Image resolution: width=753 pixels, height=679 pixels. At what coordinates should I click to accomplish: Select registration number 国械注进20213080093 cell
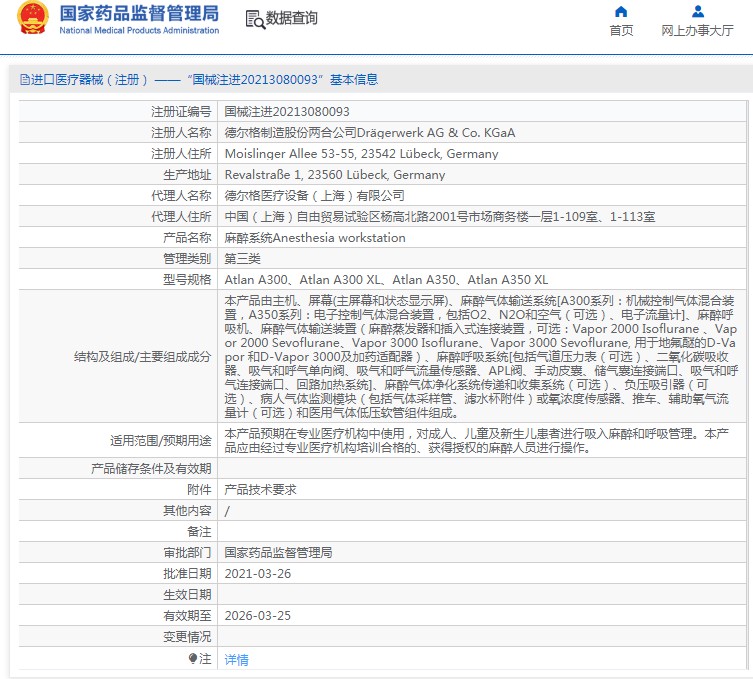[287, 112]
